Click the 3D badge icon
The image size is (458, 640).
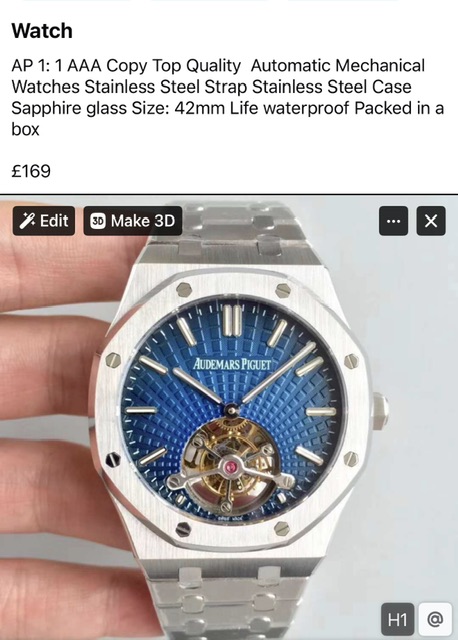tap(98, 221)
